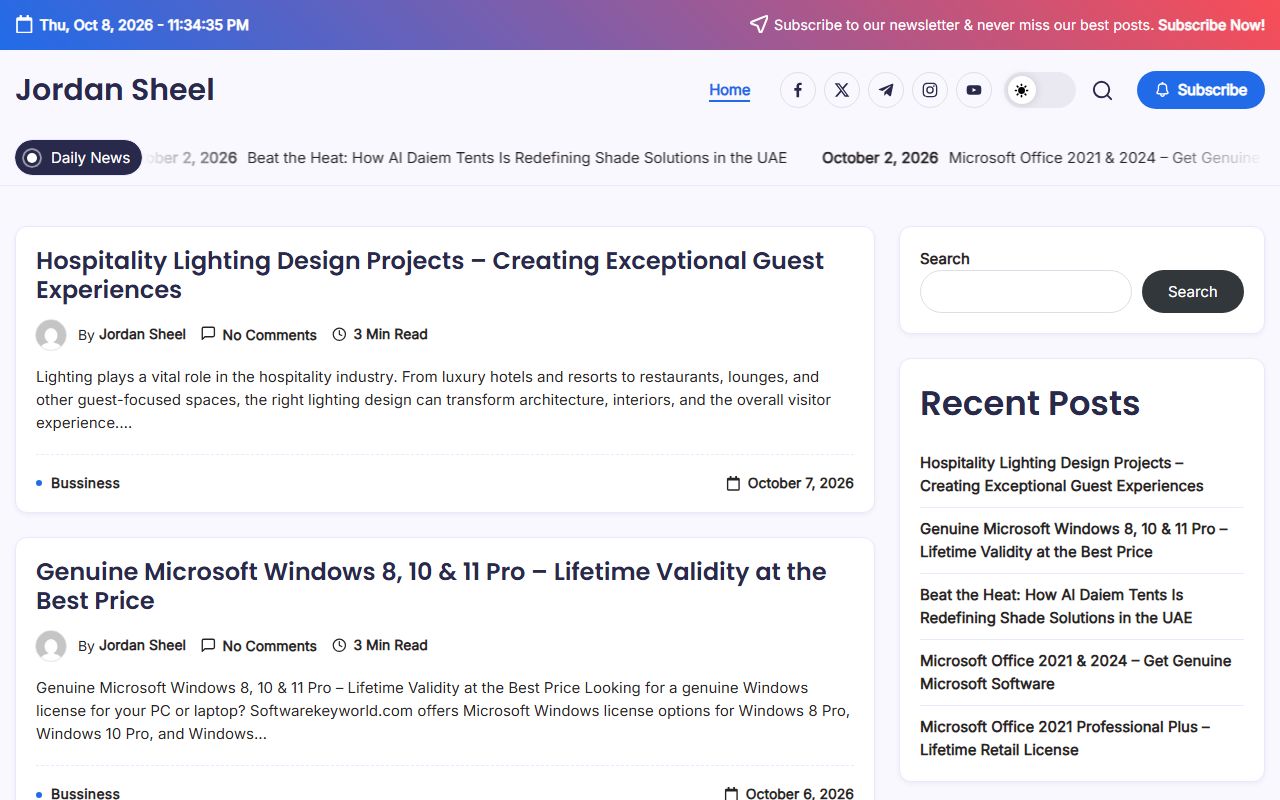Image resolution: width=1280 pixels, height=800 pixels.
Task: Click comment icon on Hospitality Lighting post
Action: [x=208, y=334]
